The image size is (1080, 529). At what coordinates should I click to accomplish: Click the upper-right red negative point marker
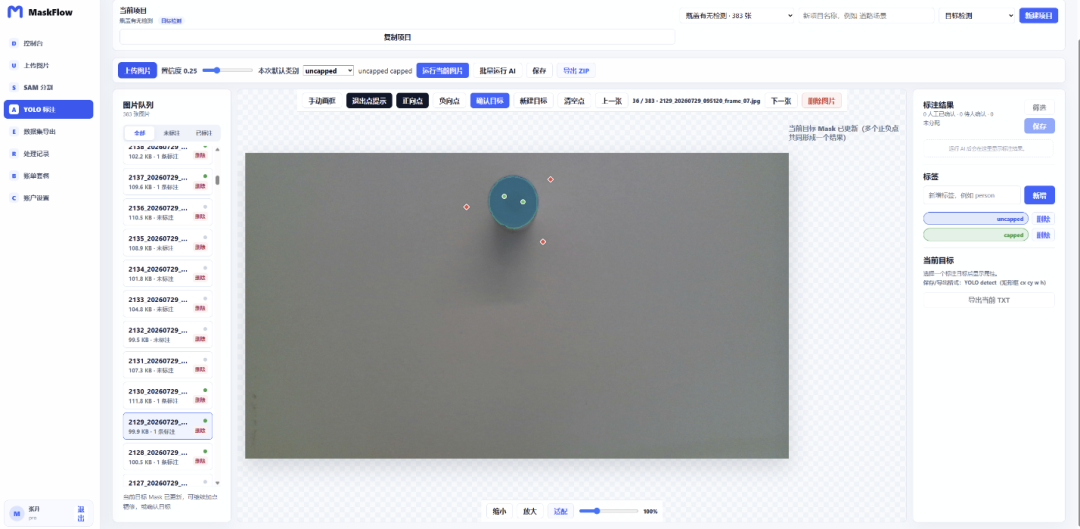click(550, 179)
